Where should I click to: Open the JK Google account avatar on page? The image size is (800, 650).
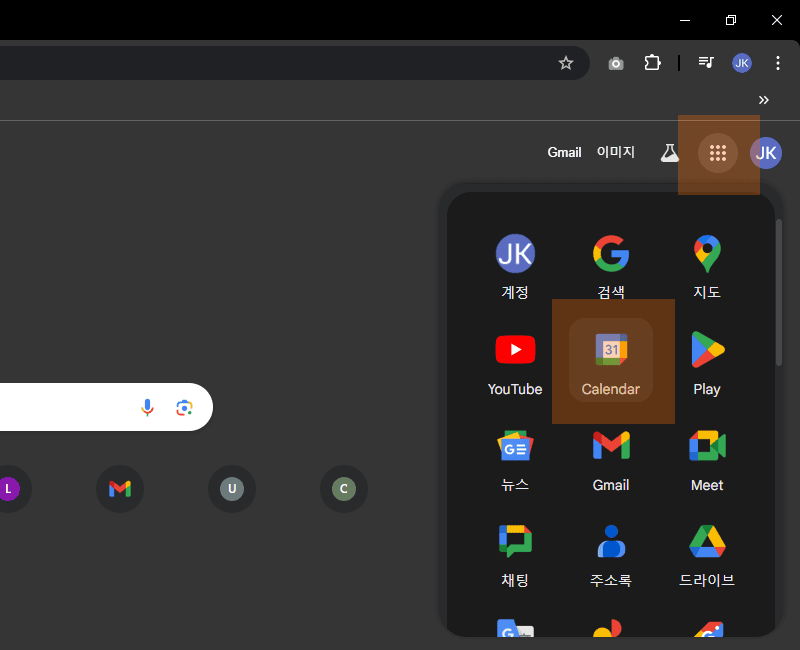[766, 153]
